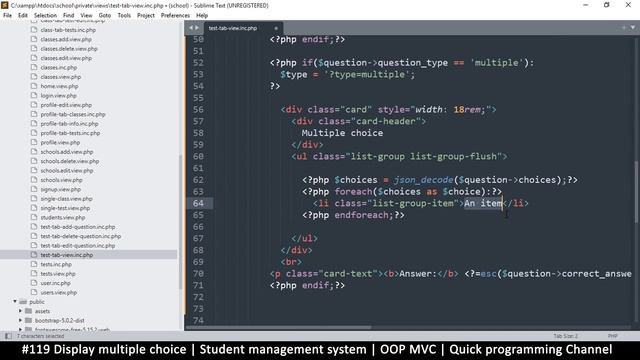
Task: Change Tab Size setting in status bar
Action: [x=565, y=336]
